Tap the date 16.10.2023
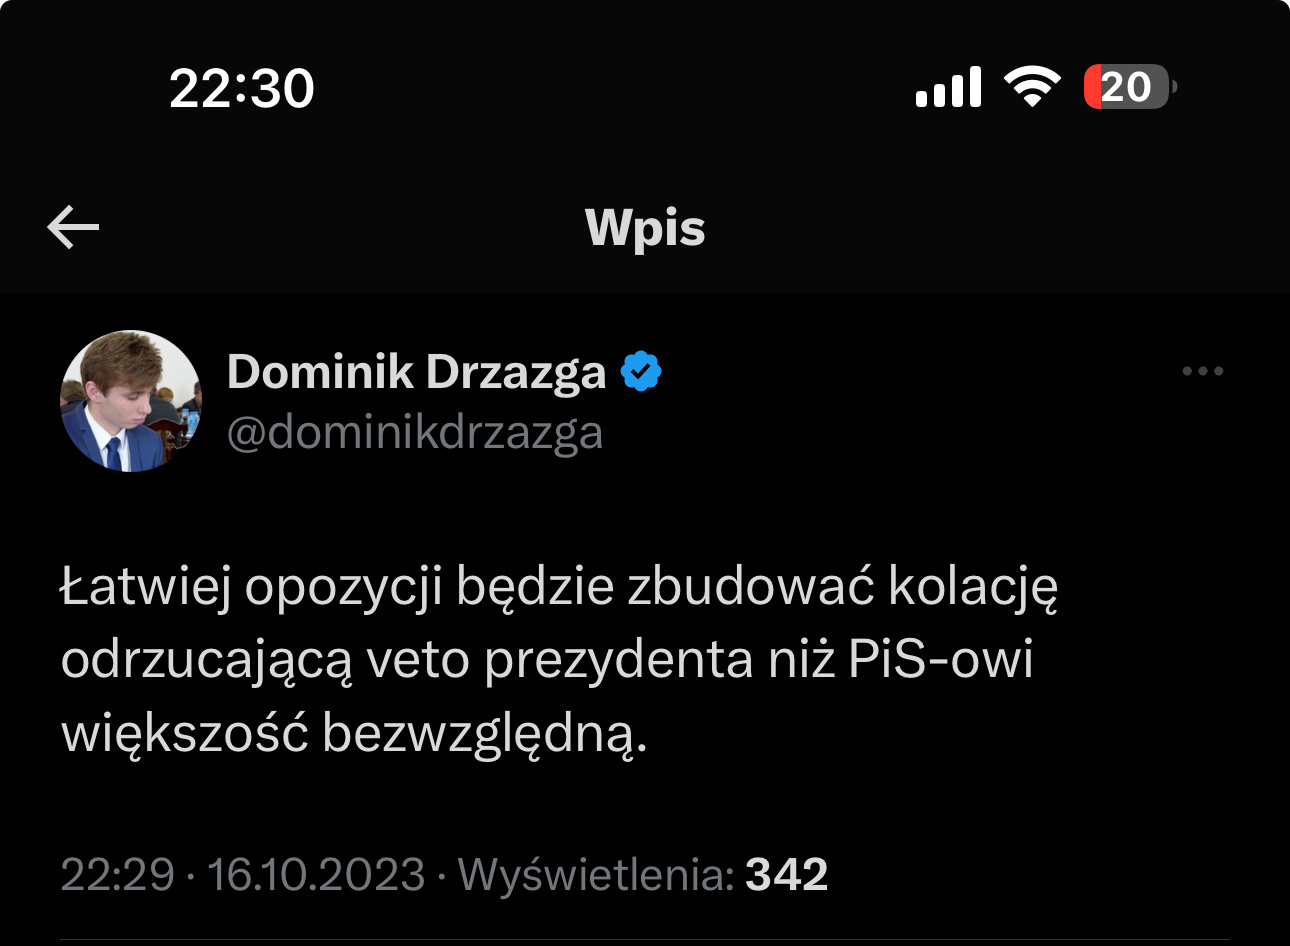1290x946 pixels. 316,874
